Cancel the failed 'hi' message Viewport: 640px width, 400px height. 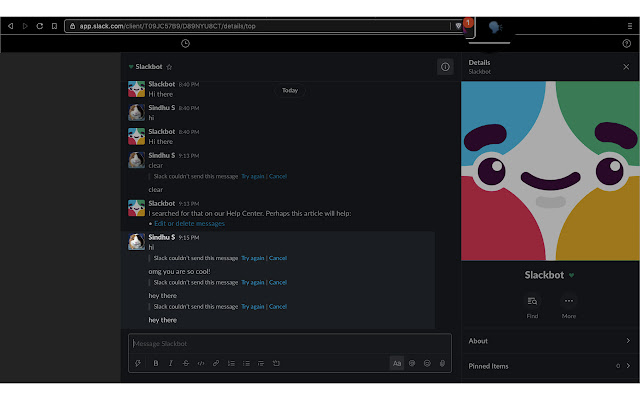point(278,258)
